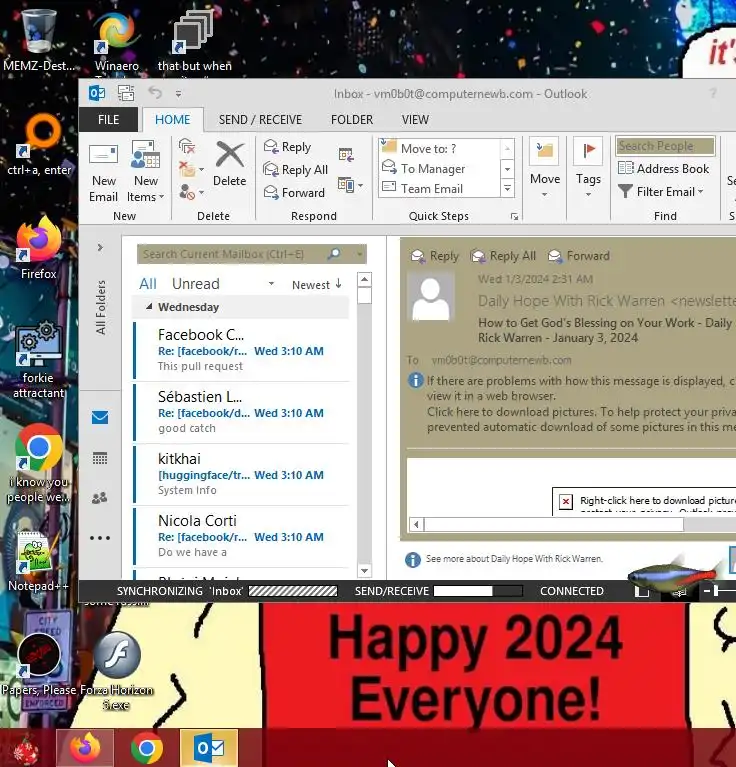
Task: Click Reply All in the ribbon
Action: click(x=295, y=170)
